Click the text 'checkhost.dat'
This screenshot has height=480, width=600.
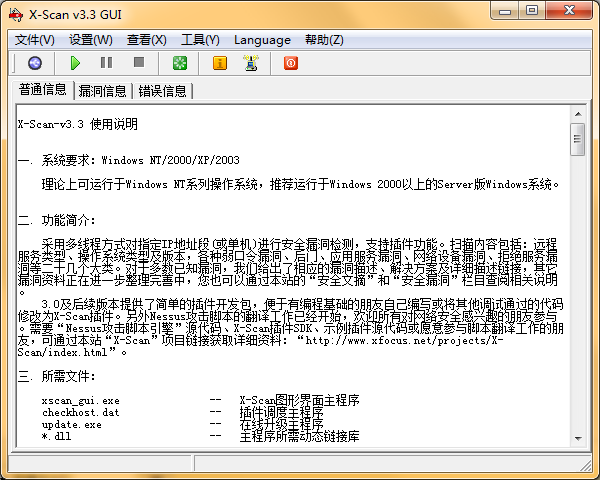81,413
